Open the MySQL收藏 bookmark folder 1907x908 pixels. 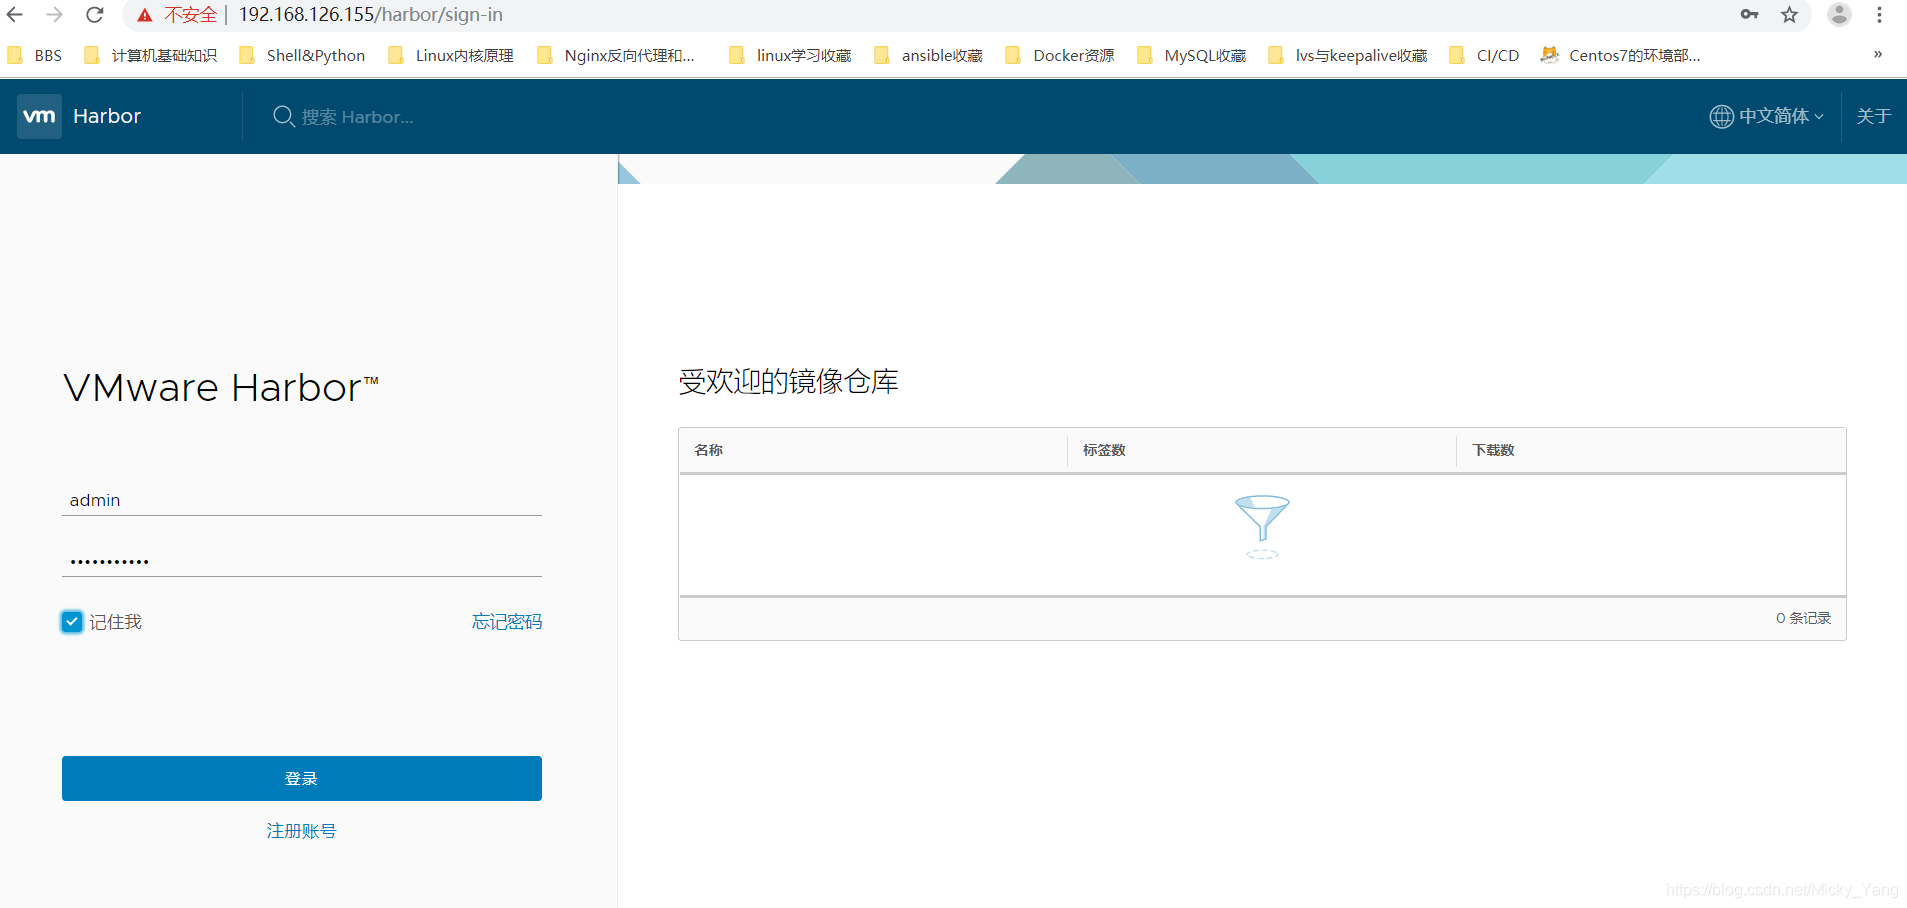click(1192, 55)
